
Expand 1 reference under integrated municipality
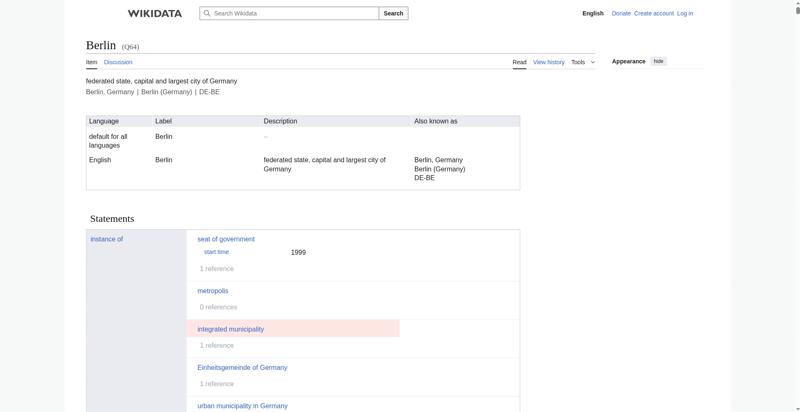click(216, 345)
